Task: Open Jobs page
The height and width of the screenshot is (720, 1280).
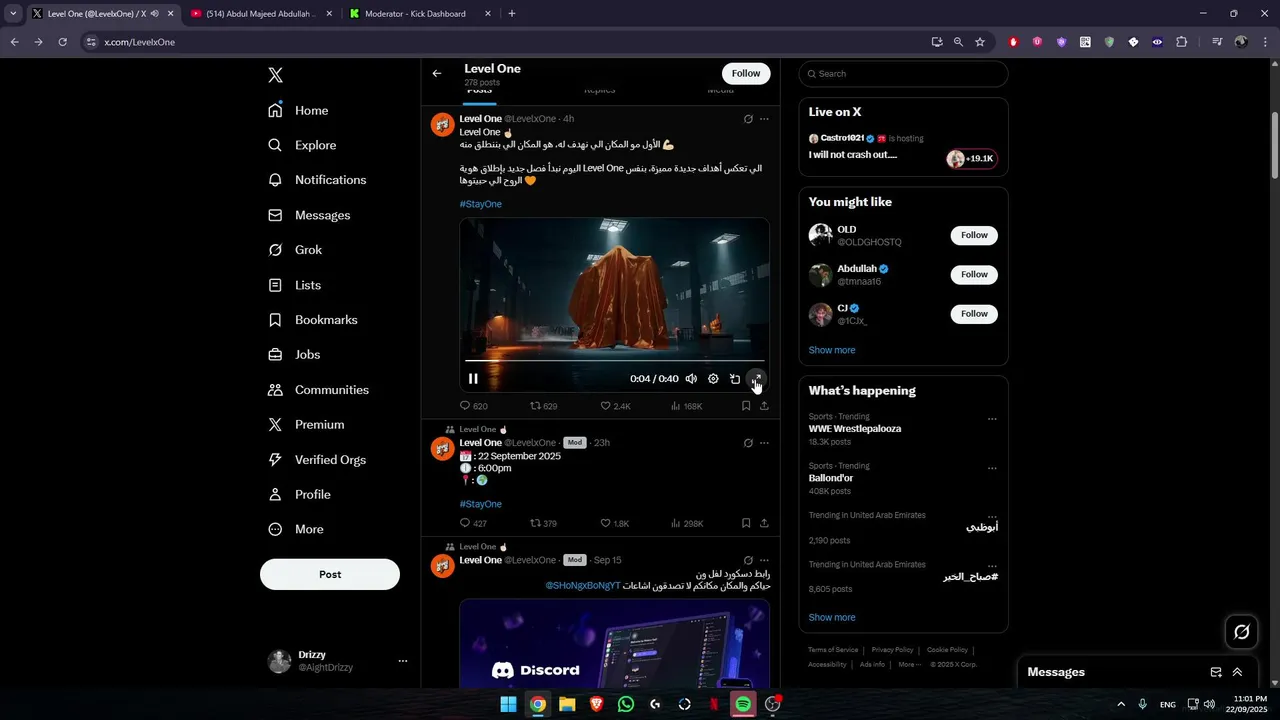Action: click(x=294, y=355)
